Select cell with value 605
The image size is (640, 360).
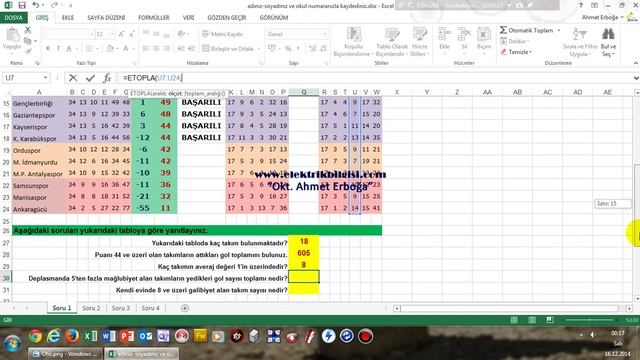tap(304, 253)
